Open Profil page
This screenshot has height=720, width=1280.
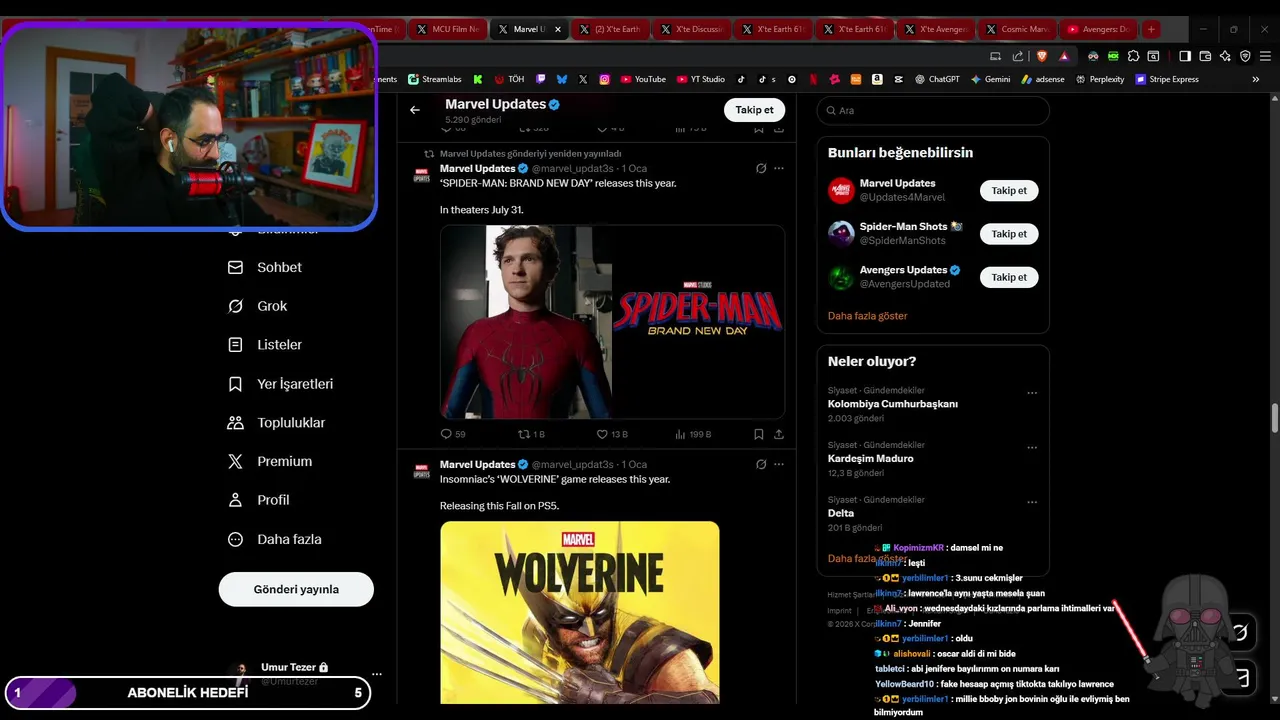point(258,500)
